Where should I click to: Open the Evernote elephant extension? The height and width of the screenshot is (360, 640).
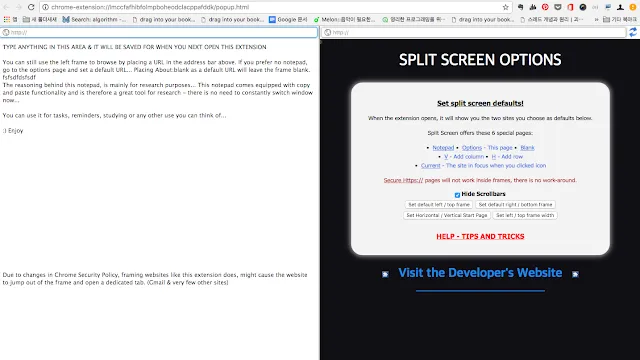click(520, 7)
